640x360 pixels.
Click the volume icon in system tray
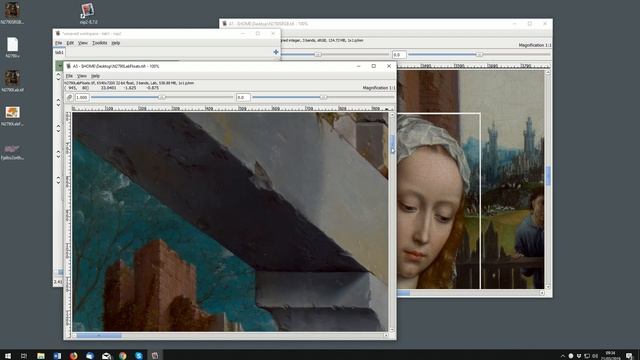click(x=595, y=356)
